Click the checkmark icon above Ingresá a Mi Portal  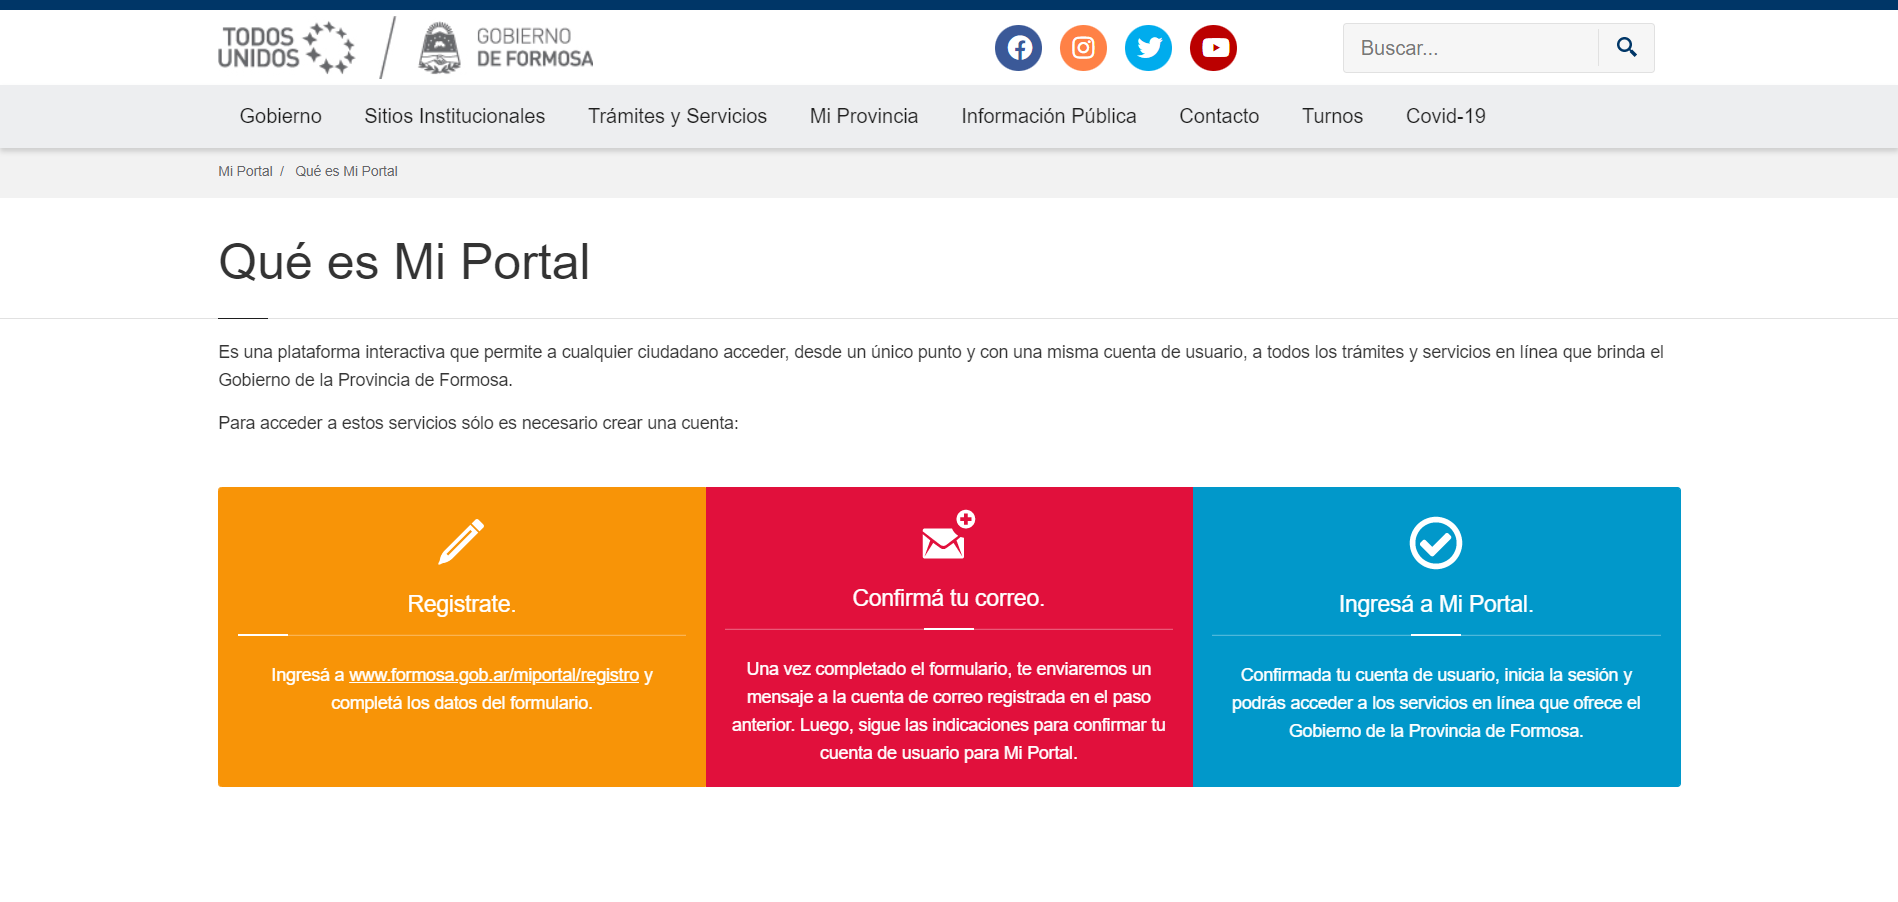tap(1436, 543)
